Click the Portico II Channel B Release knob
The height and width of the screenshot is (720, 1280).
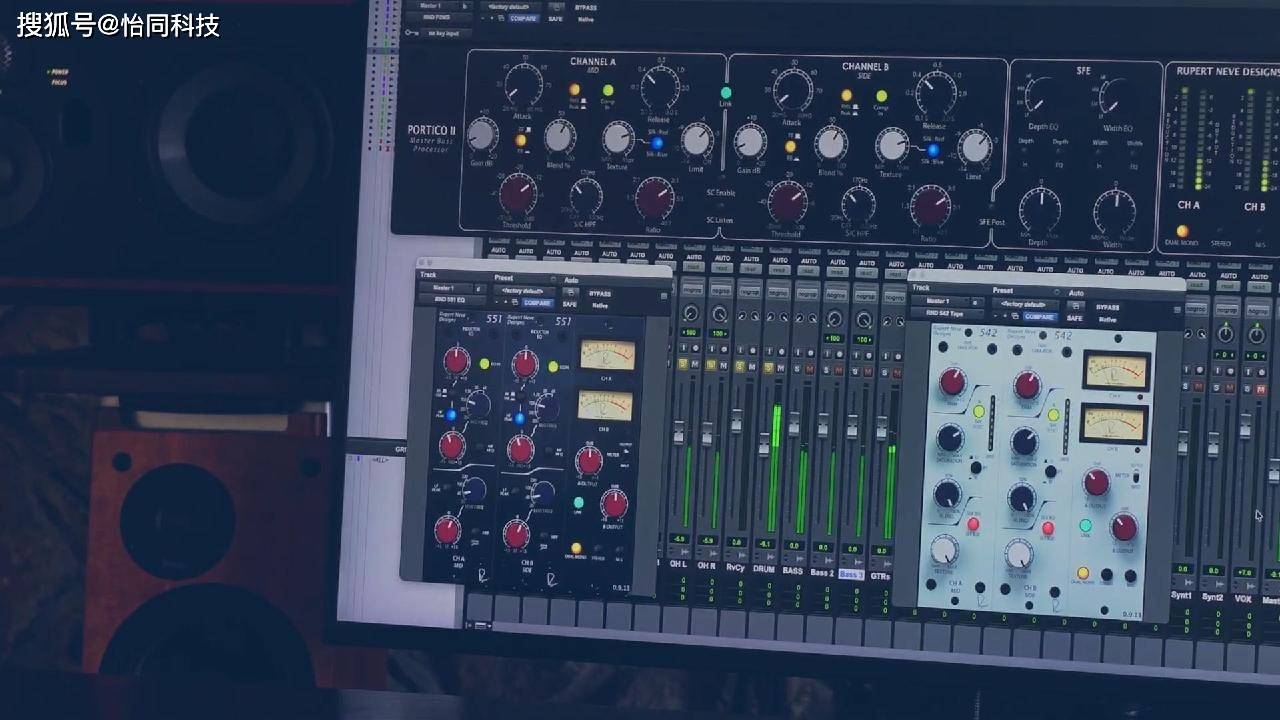935,93
